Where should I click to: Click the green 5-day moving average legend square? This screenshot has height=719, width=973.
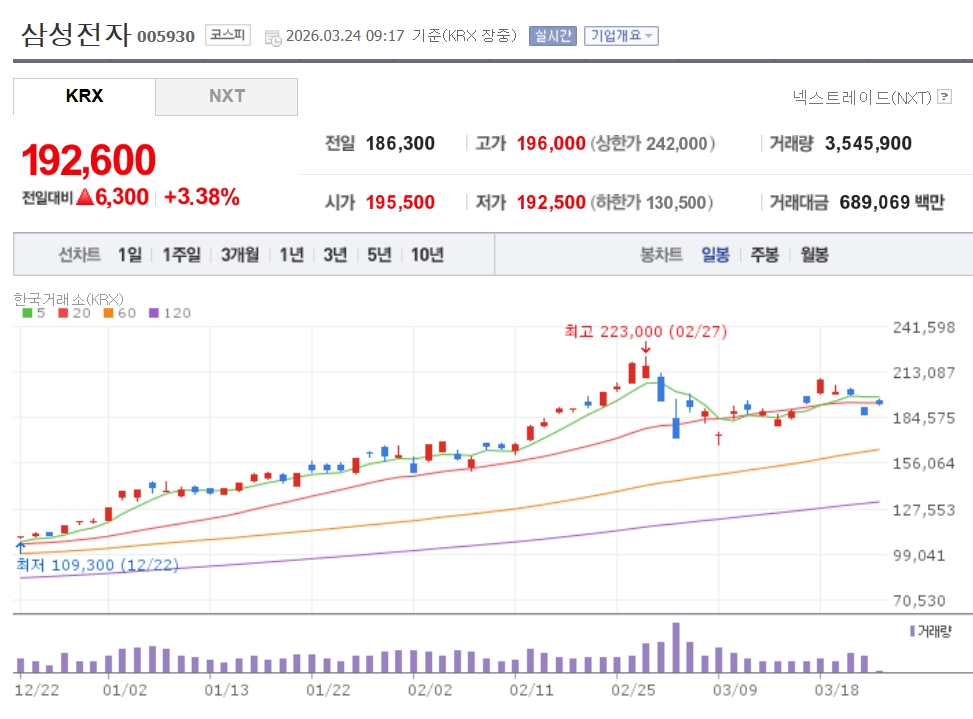coord(27,313)
